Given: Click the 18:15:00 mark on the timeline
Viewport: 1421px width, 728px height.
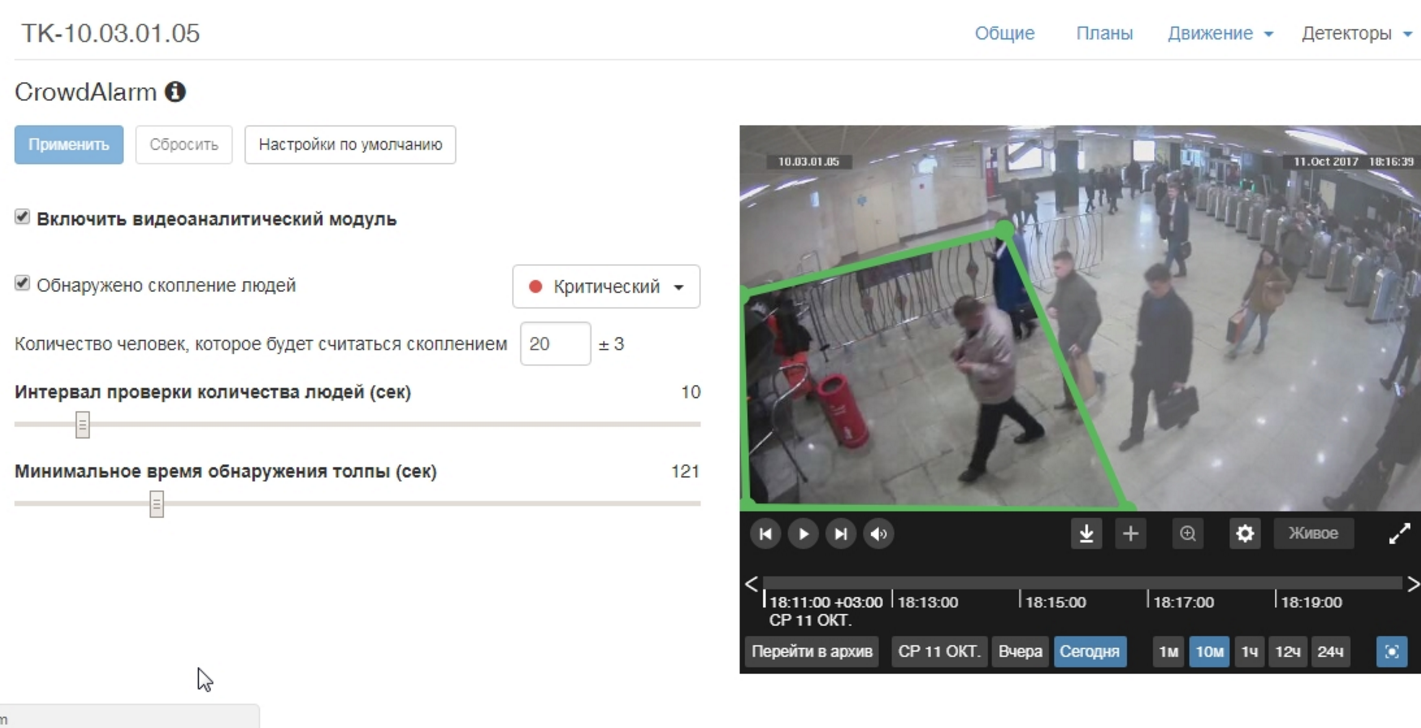Looking at the screenshot, I should (x=1055, y=602).
